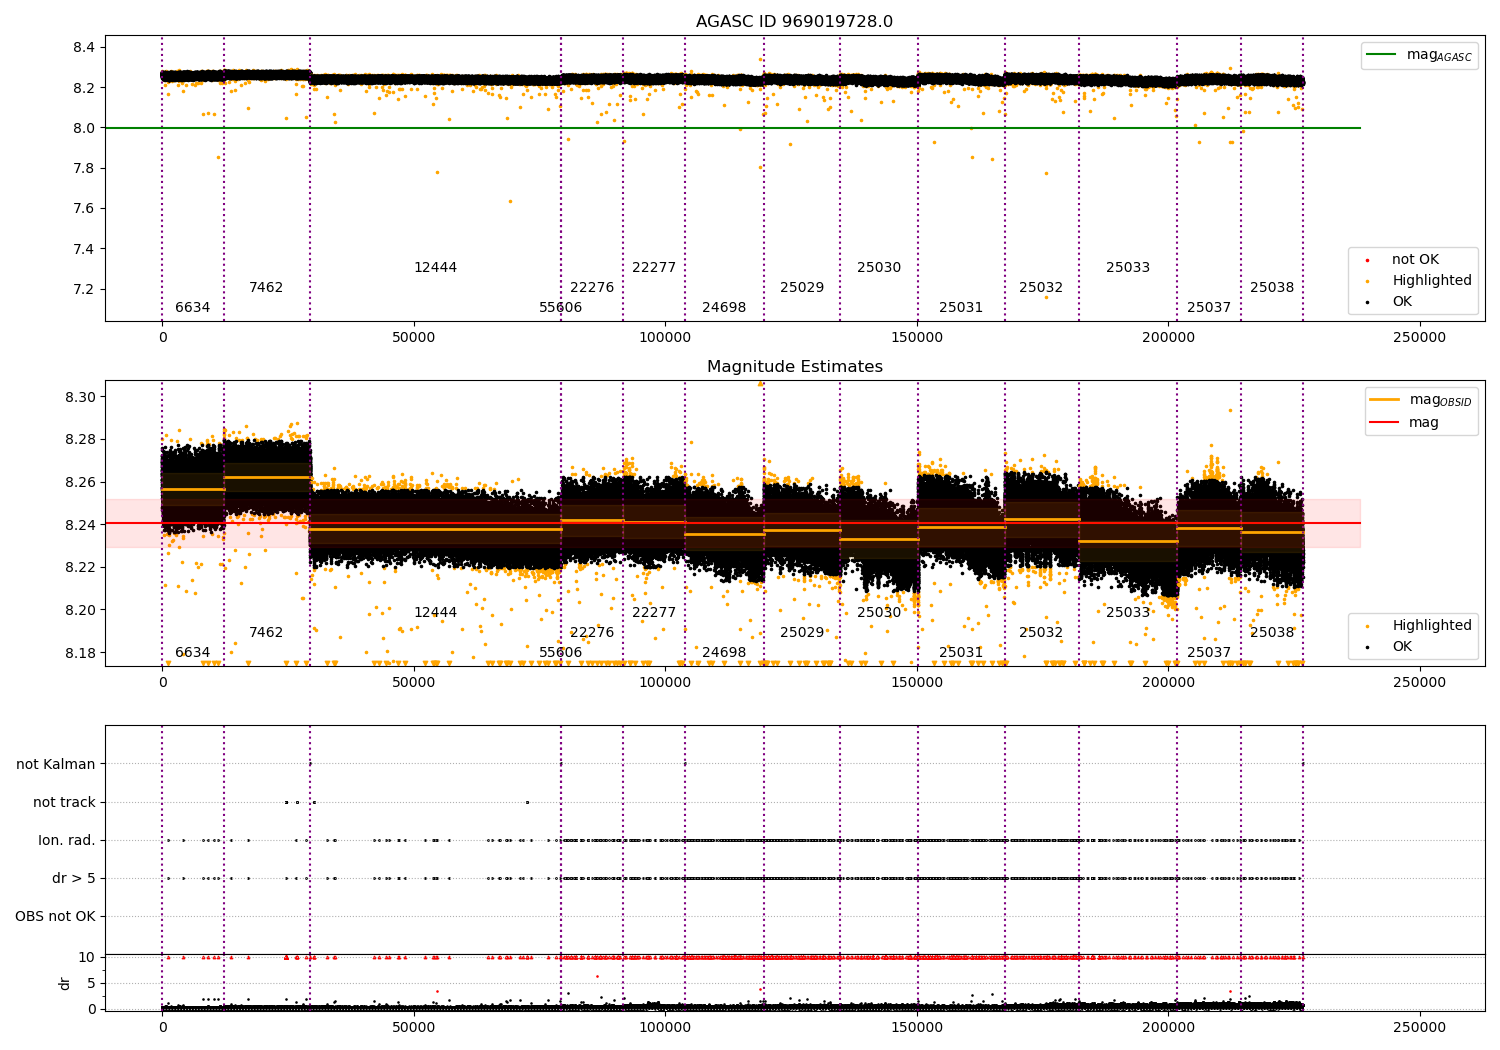Click the 'not Kalman' axis label
1500x1050 pixels.
click(x=56, y=765)
